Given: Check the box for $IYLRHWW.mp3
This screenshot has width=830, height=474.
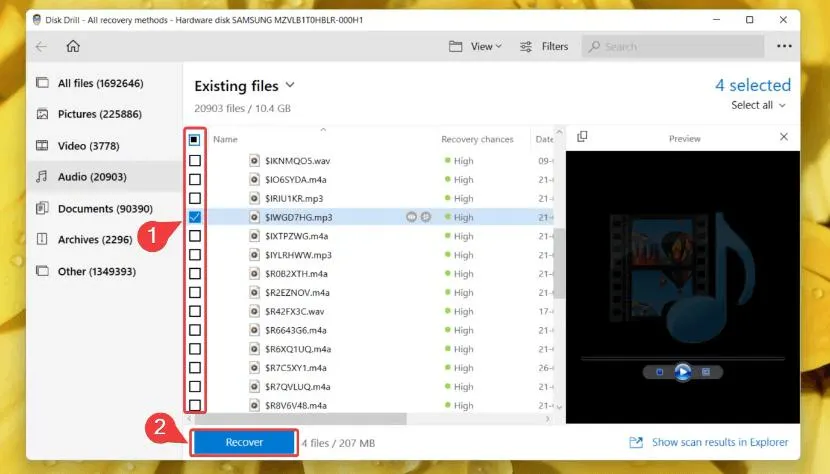Looking at the screenshot, I should 195,255.
